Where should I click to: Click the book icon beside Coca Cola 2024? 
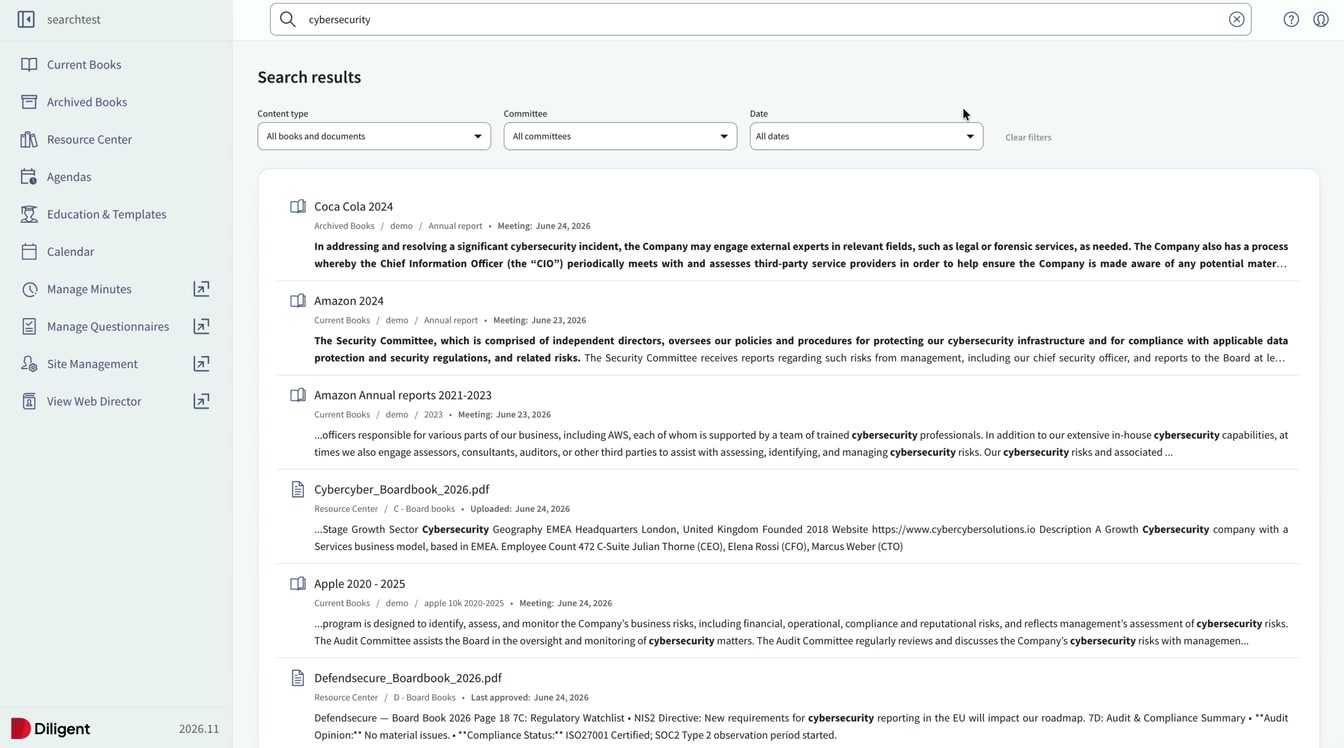pos(298,206)
